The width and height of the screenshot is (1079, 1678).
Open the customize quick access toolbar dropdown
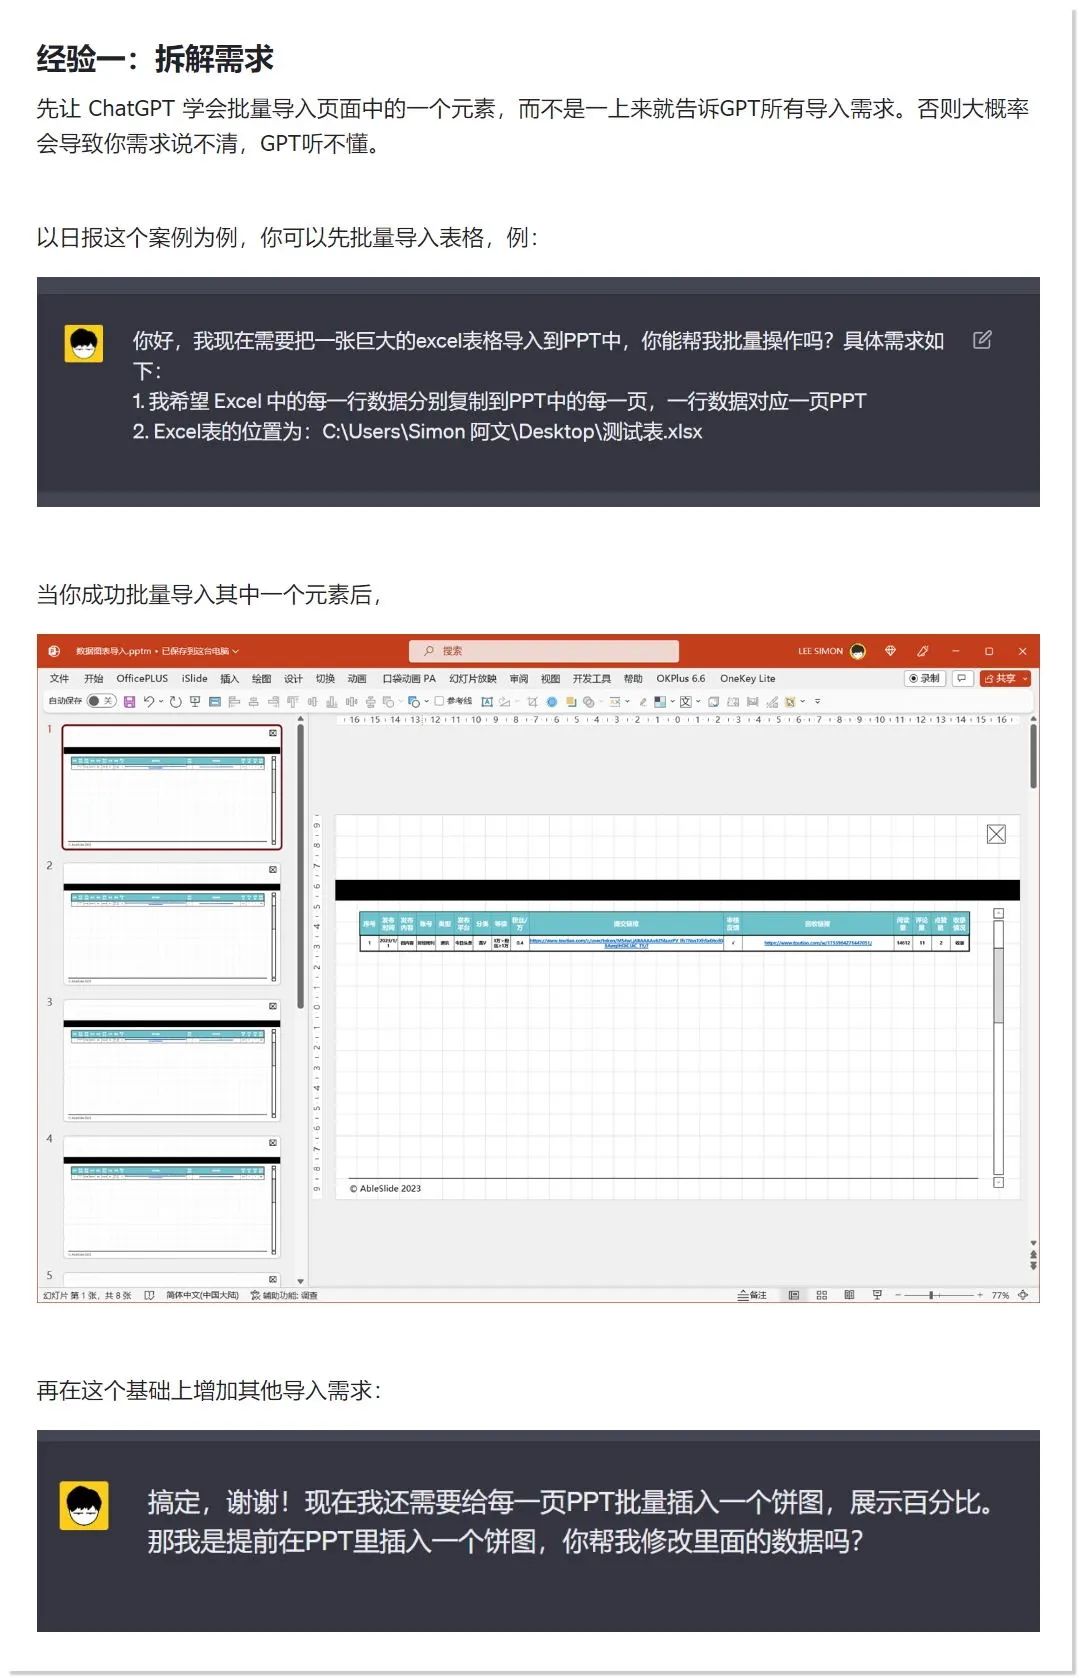point(818,702)
